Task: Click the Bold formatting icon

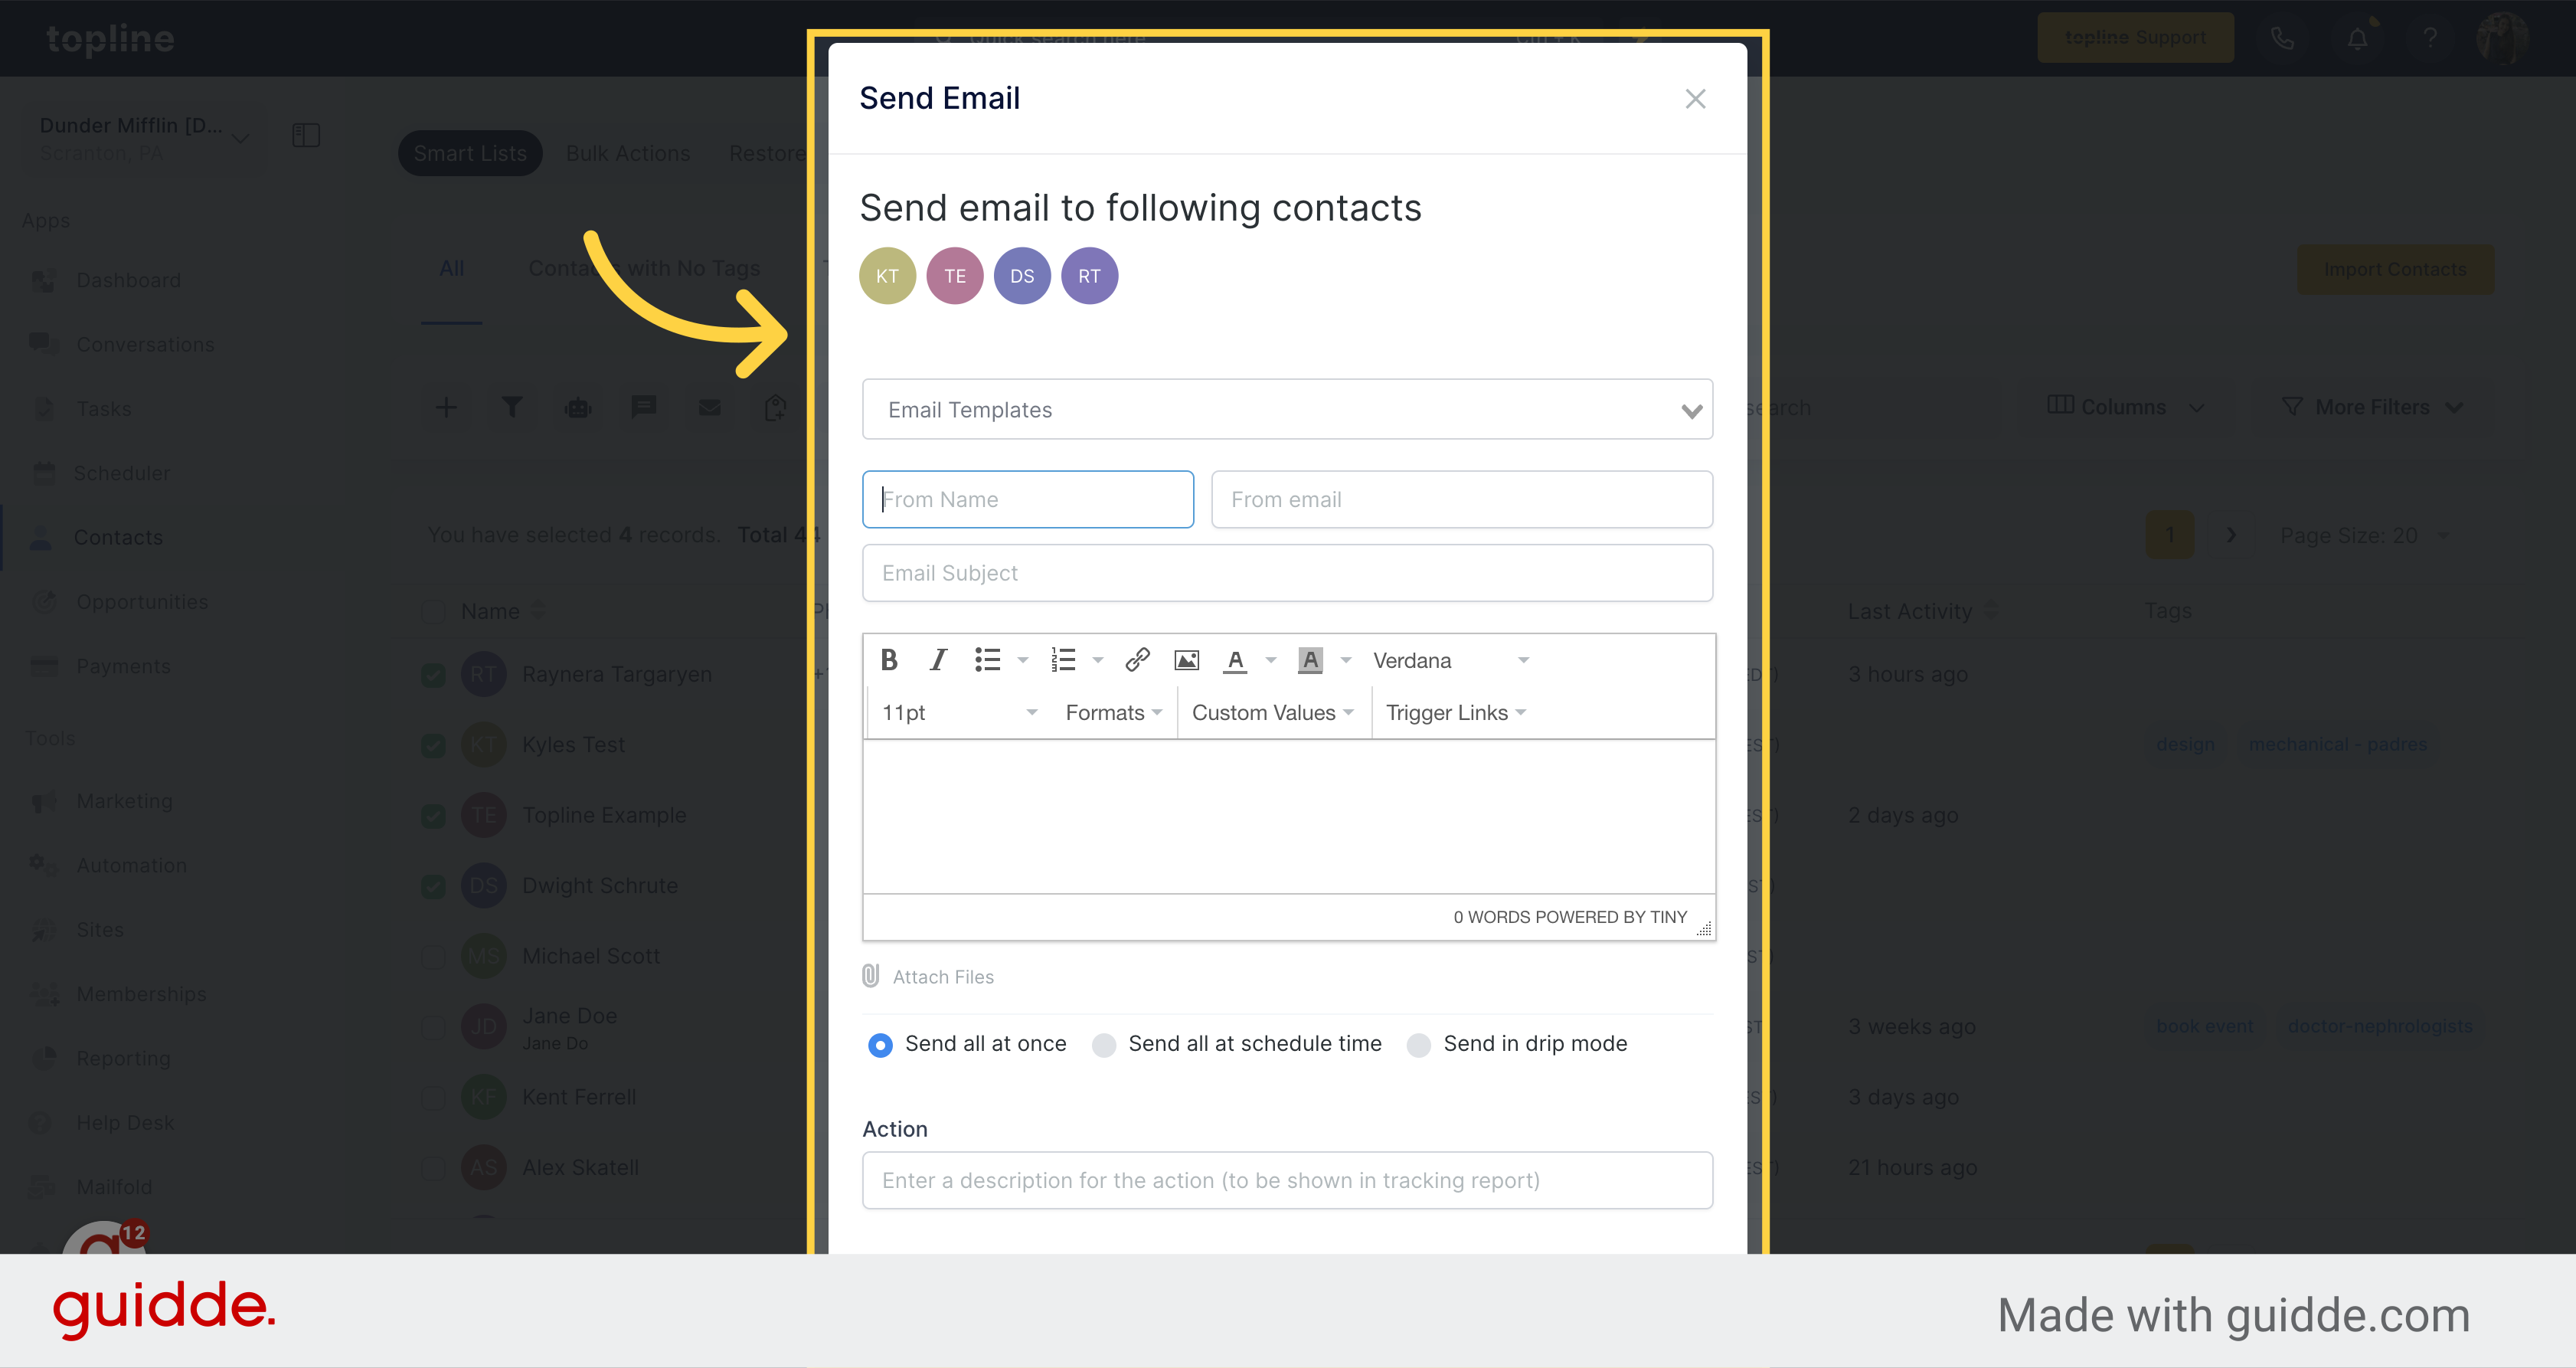Action: point(889,659)
